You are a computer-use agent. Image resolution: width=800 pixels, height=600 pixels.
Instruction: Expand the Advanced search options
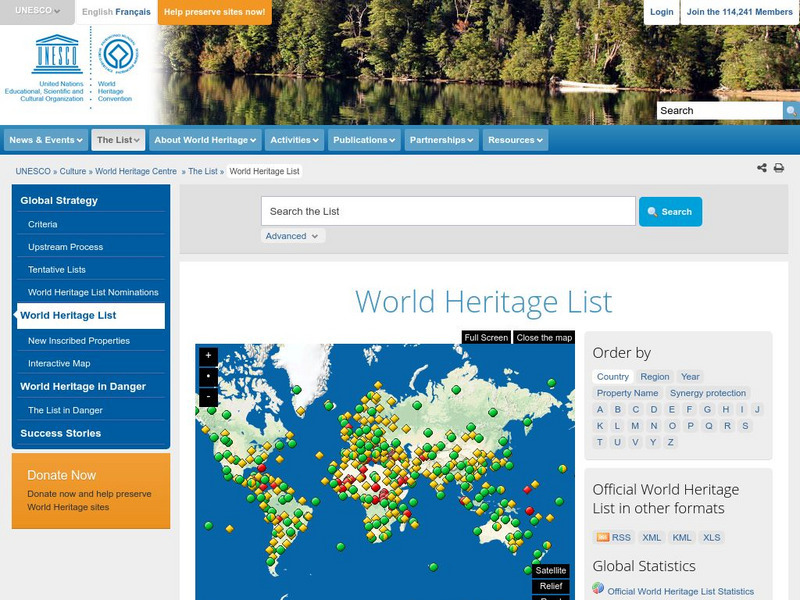292,236
